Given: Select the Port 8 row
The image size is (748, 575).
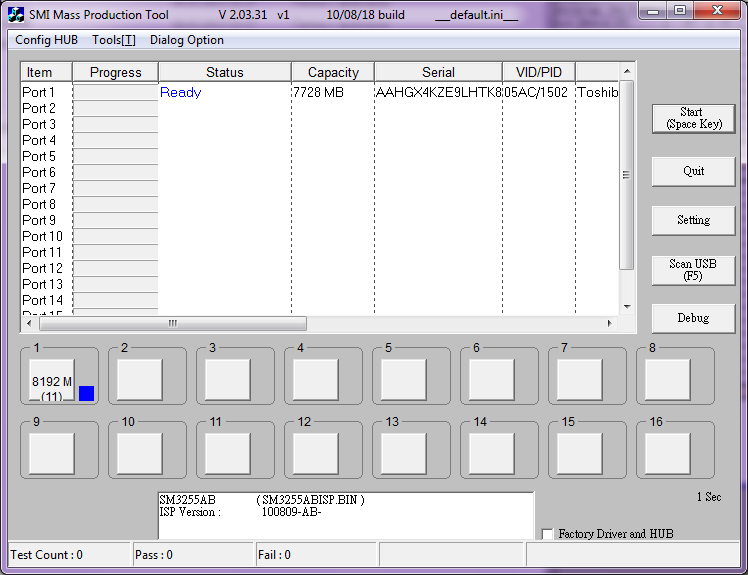Looking at the screenshot, I should click(320, 204).
